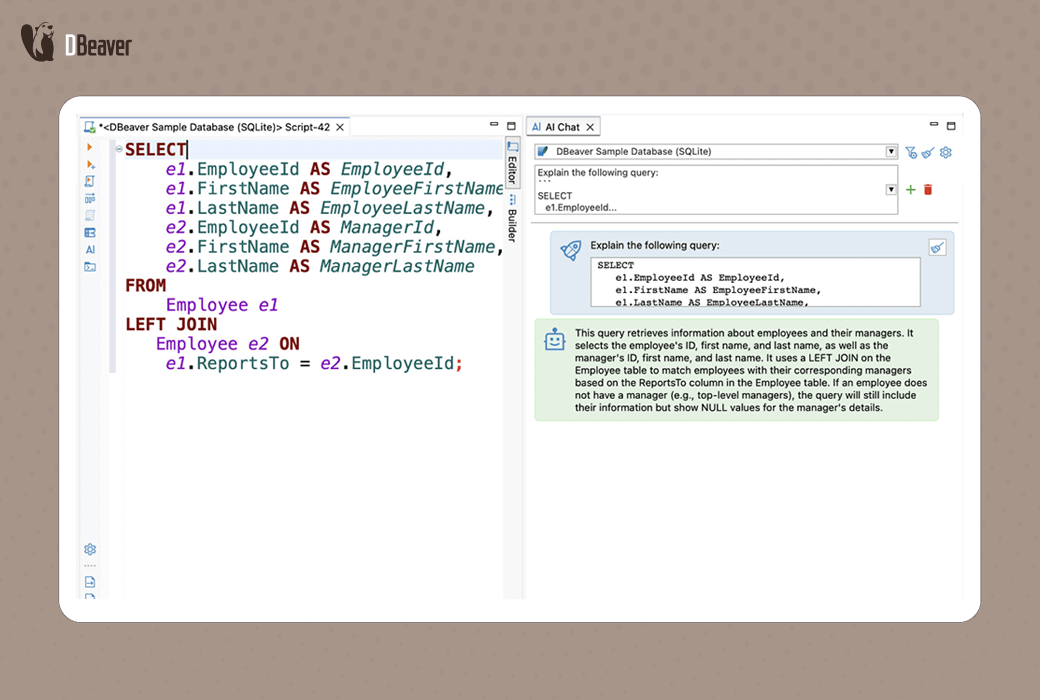This screenshot has width=1040, height=700.
Task: Collapse the SELECT statement fold marker
Action: tap(119, 149)
